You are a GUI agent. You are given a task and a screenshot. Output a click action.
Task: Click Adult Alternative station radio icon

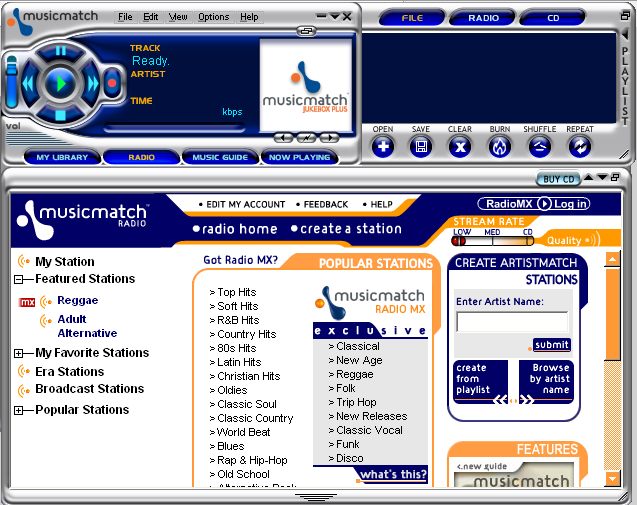46,321
